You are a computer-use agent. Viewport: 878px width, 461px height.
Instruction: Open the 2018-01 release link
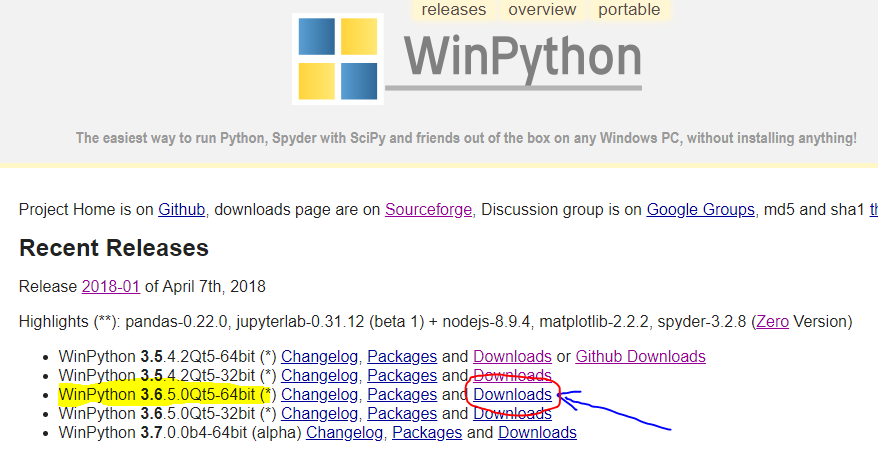pos(111,287)
